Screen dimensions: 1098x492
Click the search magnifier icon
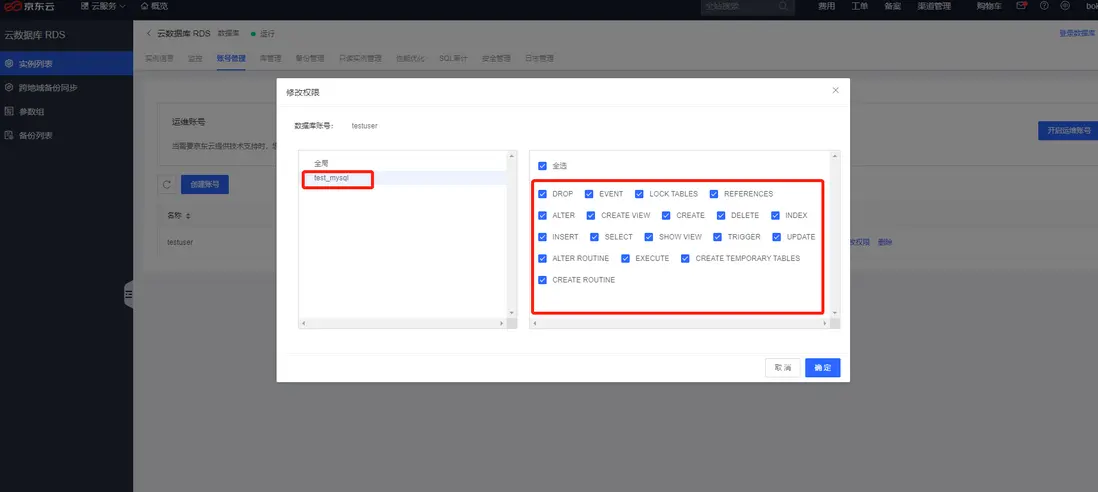coord(783,6)
